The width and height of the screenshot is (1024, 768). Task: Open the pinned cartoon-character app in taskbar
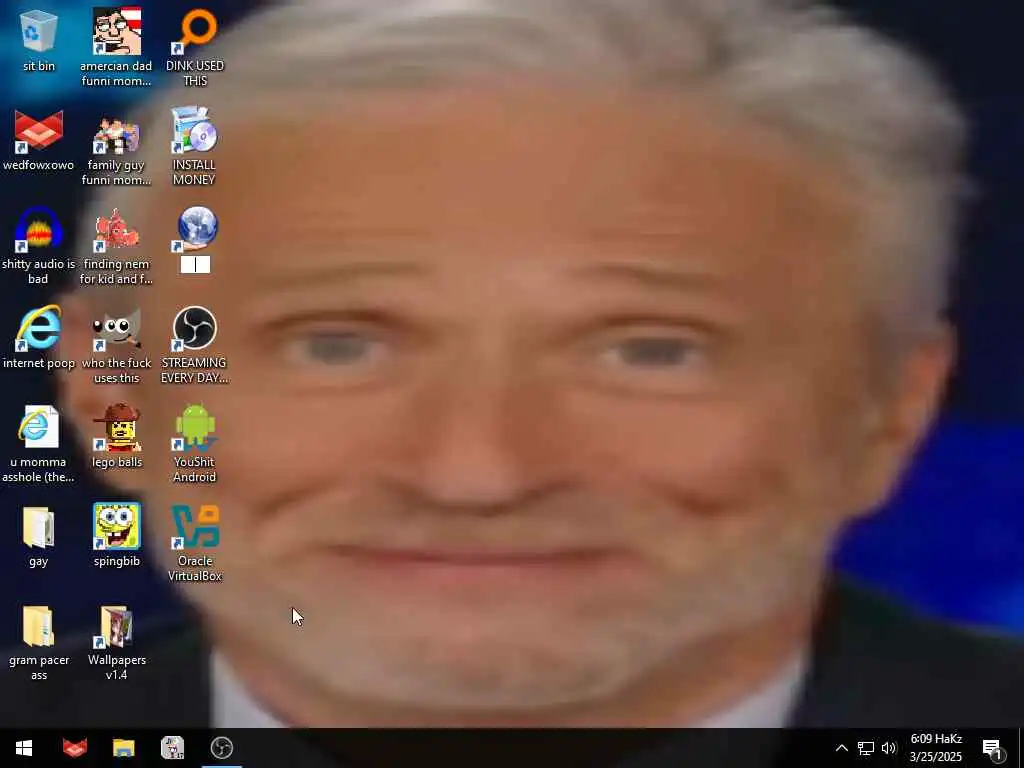(x=172, y=748)
